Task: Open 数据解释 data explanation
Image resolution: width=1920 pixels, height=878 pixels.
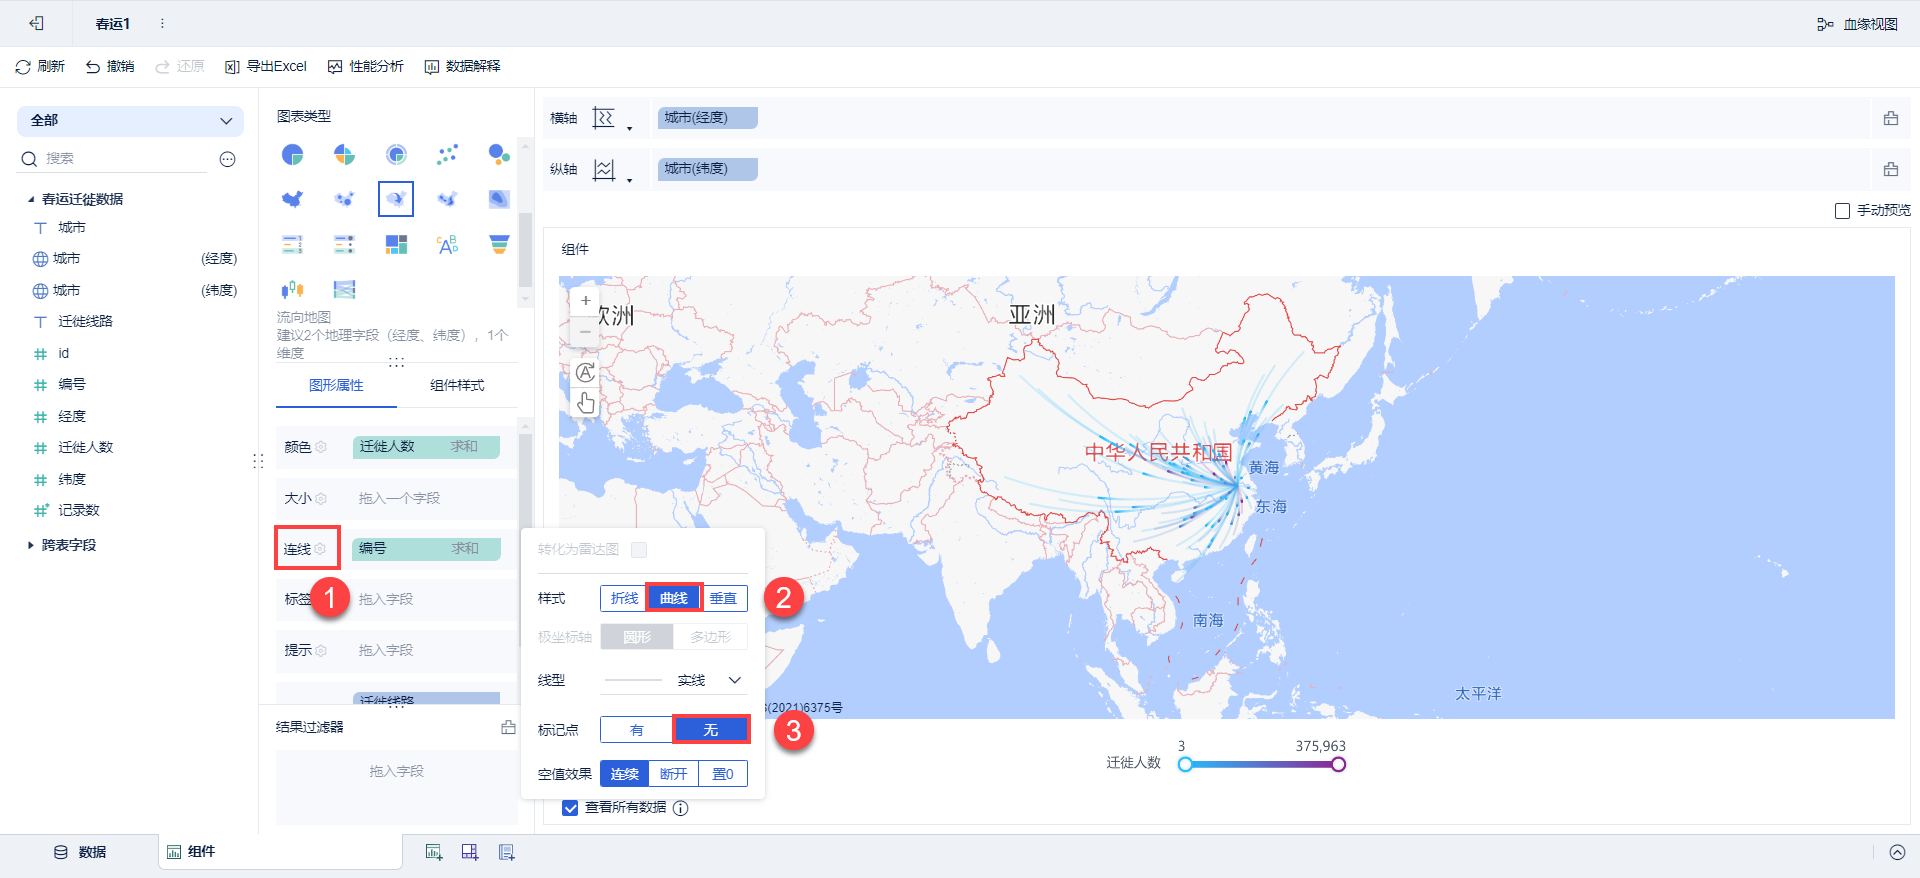Action: (463, 67)
